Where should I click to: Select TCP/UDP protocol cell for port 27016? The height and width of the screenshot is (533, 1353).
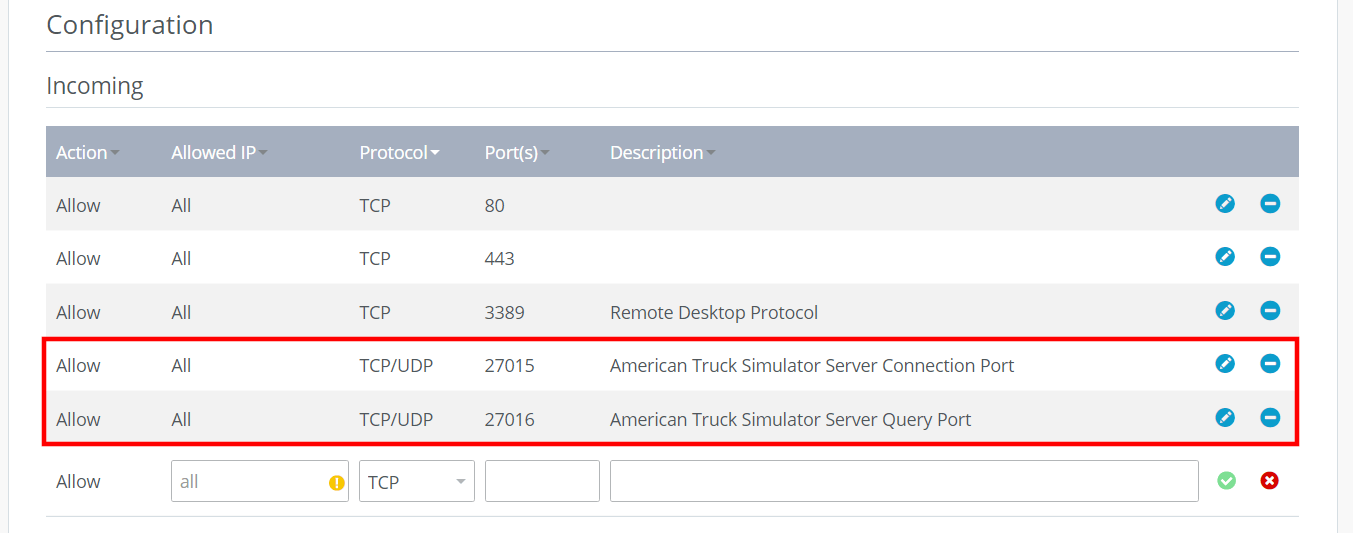396,419
